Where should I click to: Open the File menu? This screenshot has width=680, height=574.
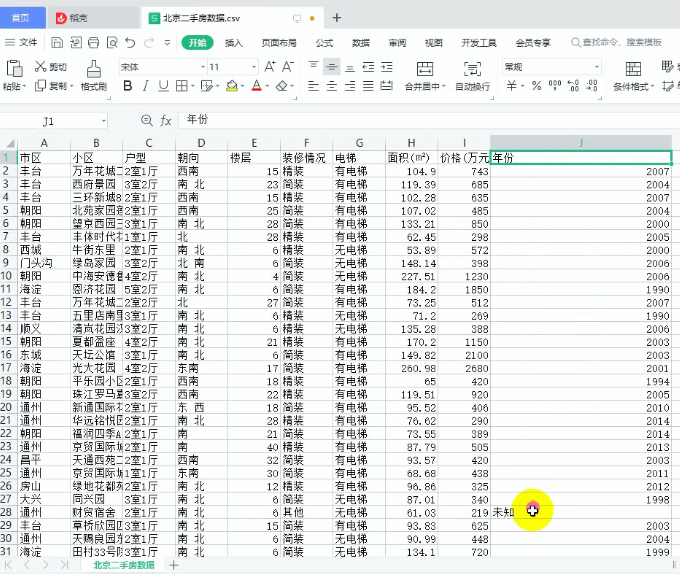21,42
